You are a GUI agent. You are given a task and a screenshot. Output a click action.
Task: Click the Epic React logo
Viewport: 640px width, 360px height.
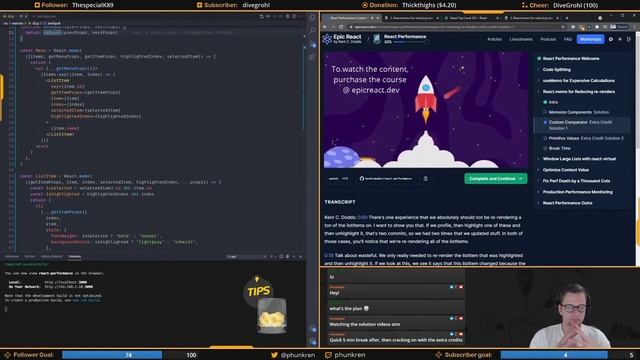[x=342, y=39]
